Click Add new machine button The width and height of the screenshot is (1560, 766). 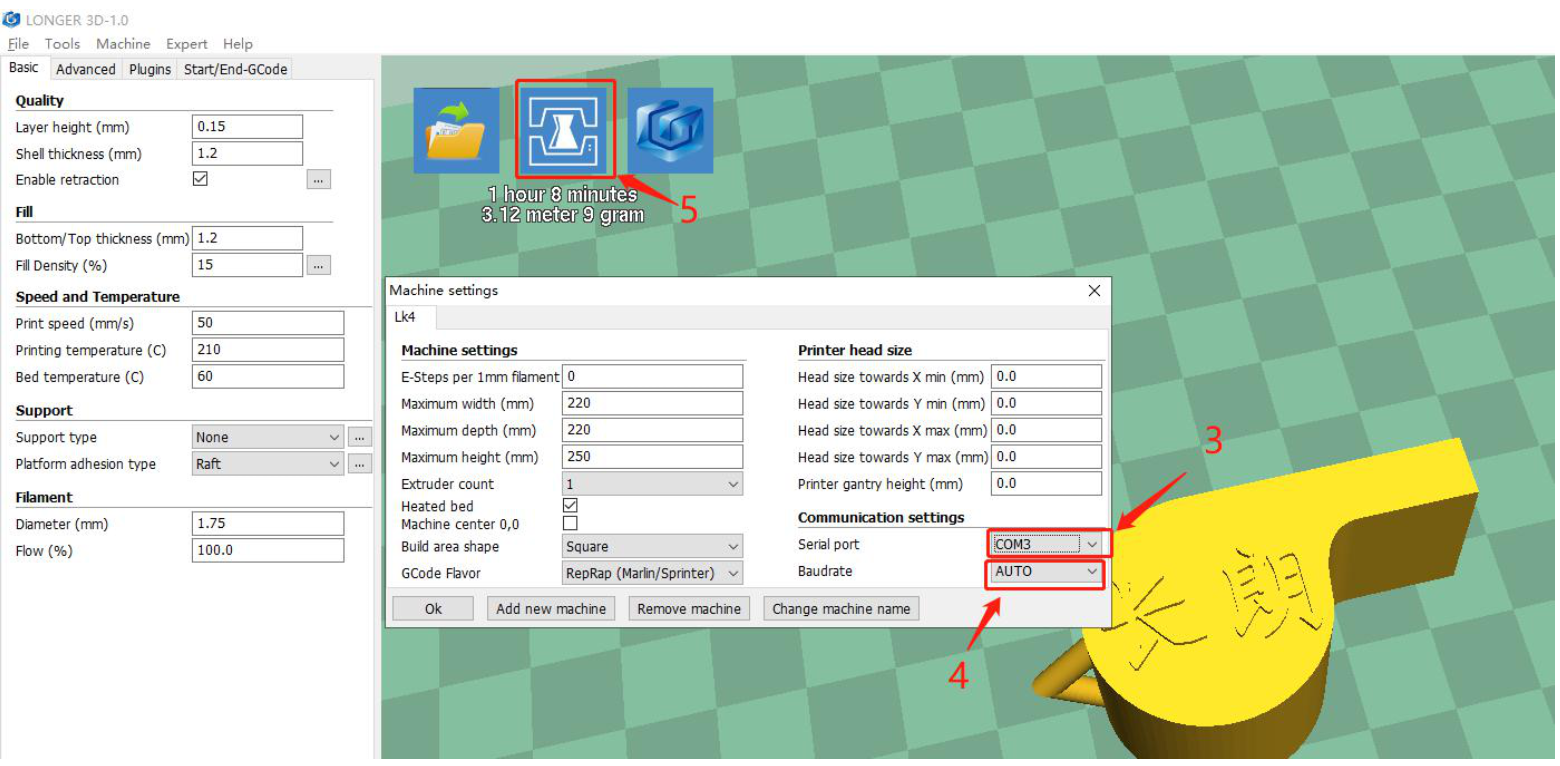tap(551, 608)
